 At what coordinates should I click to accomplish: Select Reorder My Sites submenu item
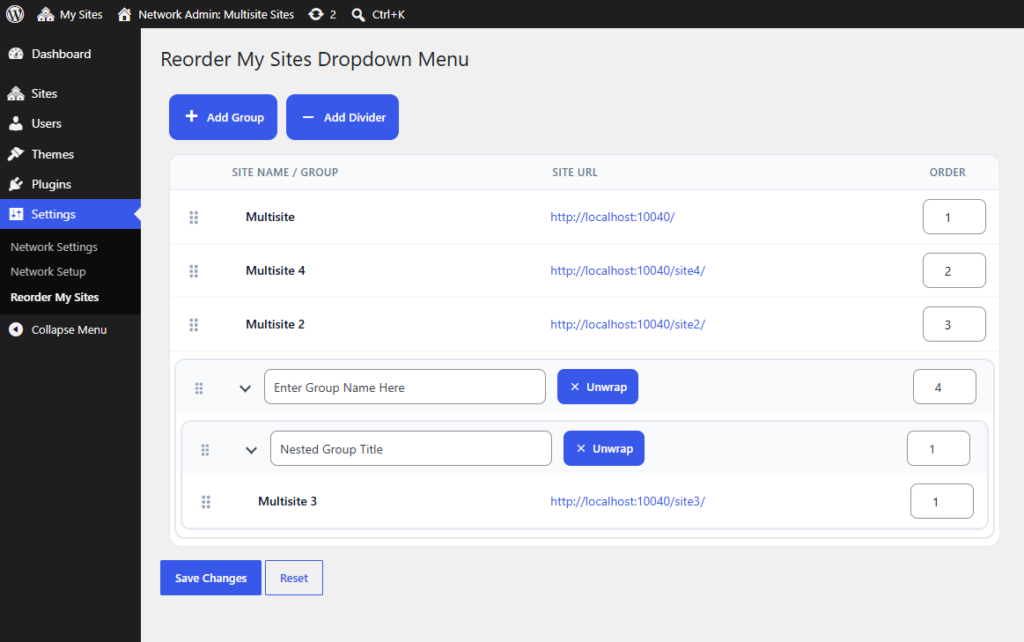(x=54, y=297)
